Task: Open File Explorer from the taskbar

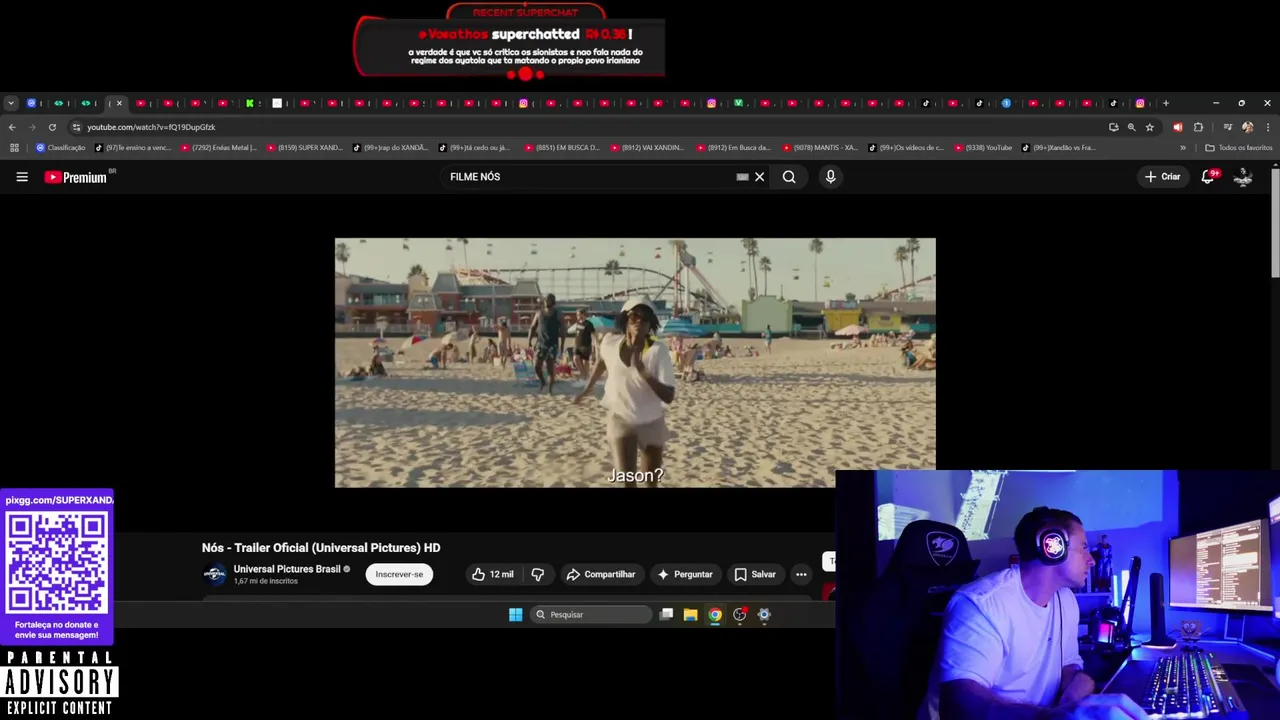Action: click(690, 615)
